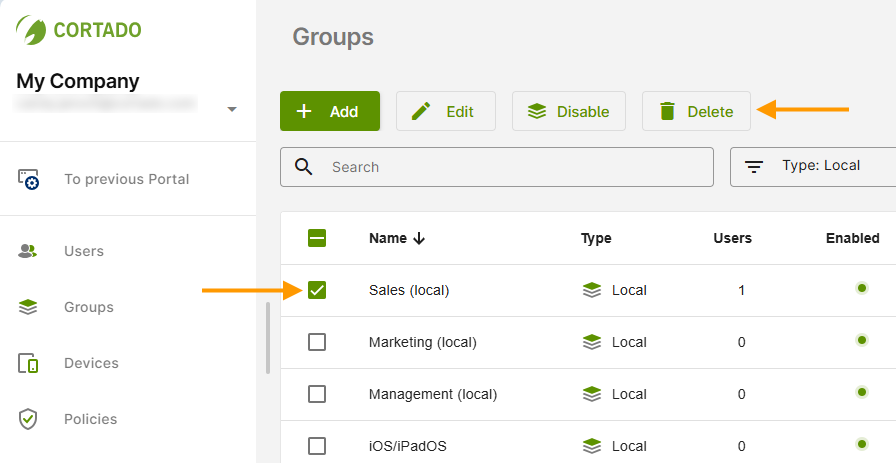Image resolution: width=896 pixels, height=463 pixels.
Task: Click the Local type icon for Management
Action: point(592,394)
